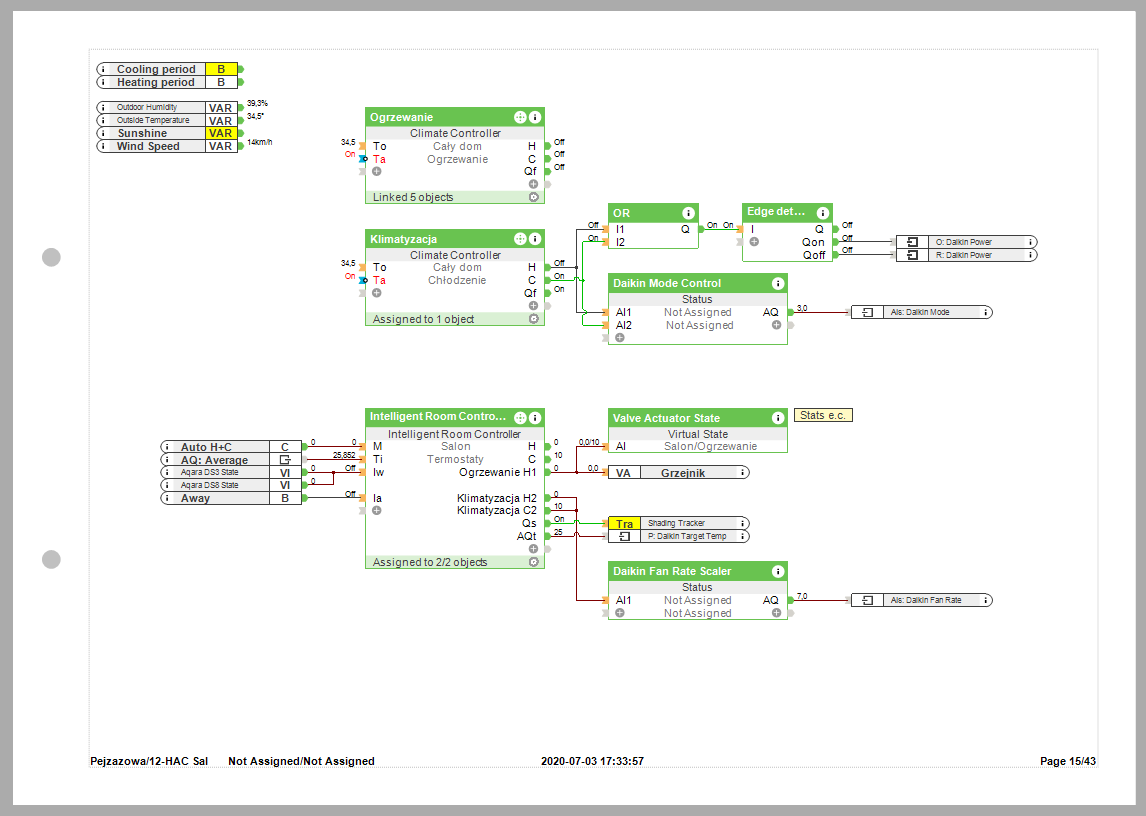
Task: Select yellow Tra tag of Shading Tracker
Action: click(x=624, y=524)
